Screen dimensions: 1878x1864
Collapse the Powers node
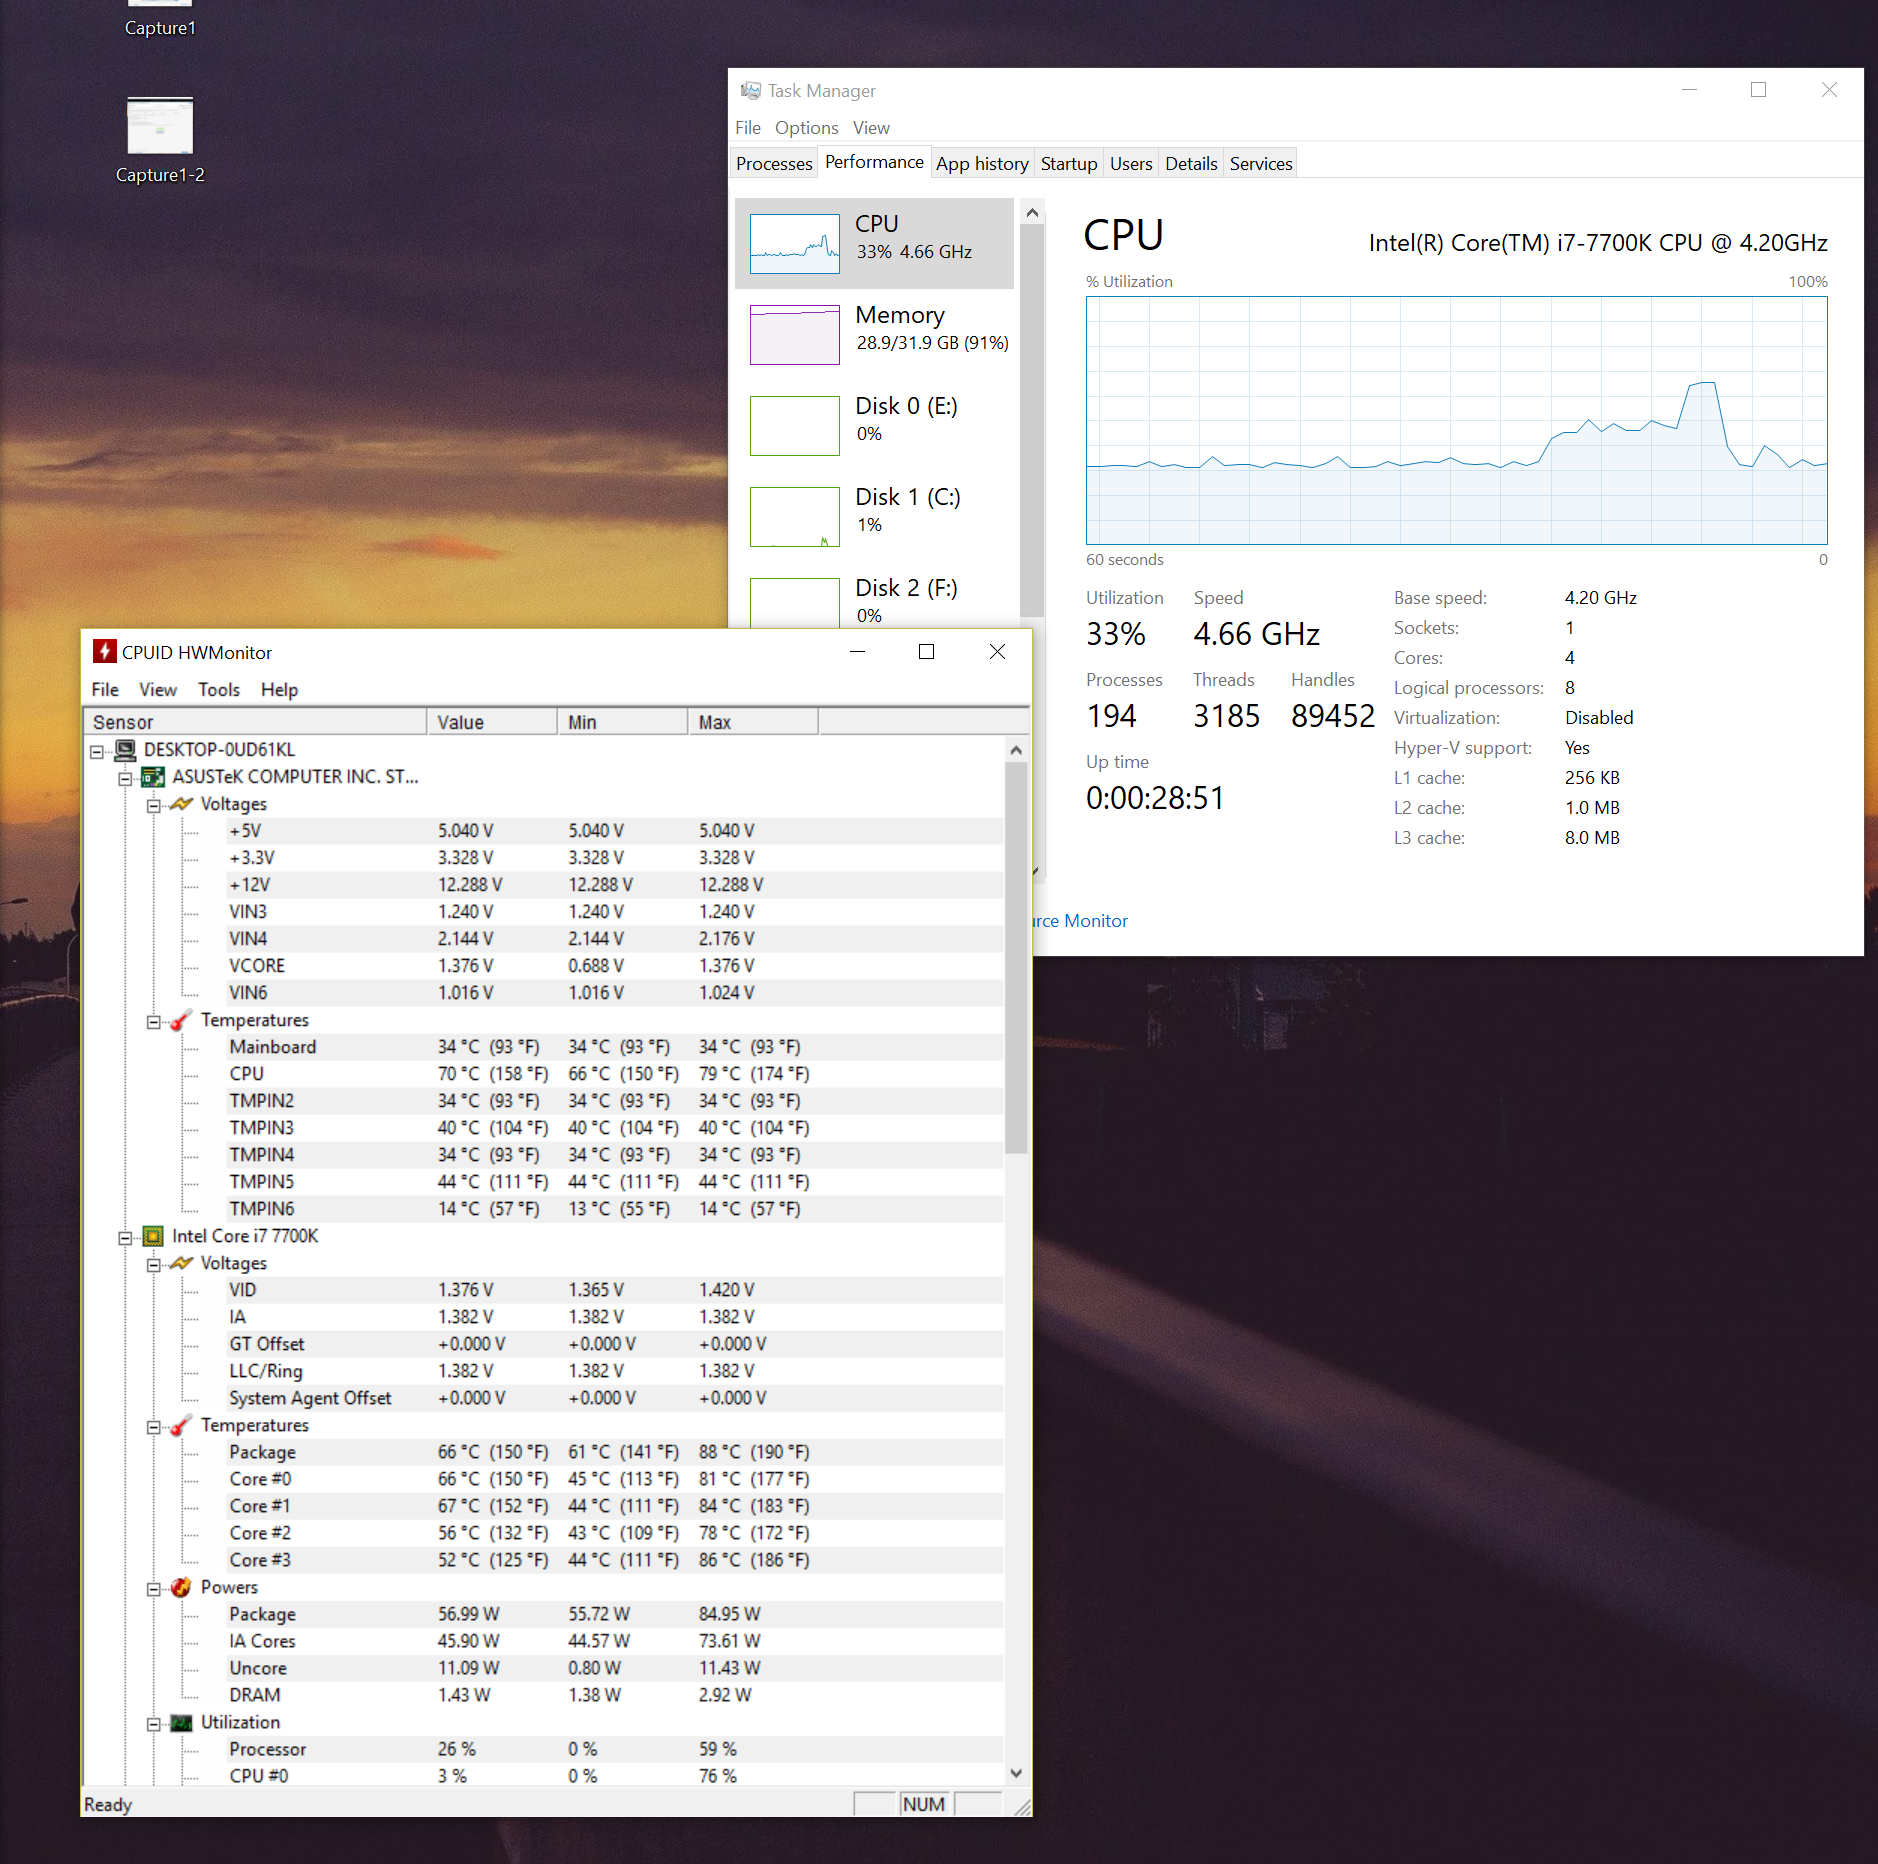point(153,1588)
